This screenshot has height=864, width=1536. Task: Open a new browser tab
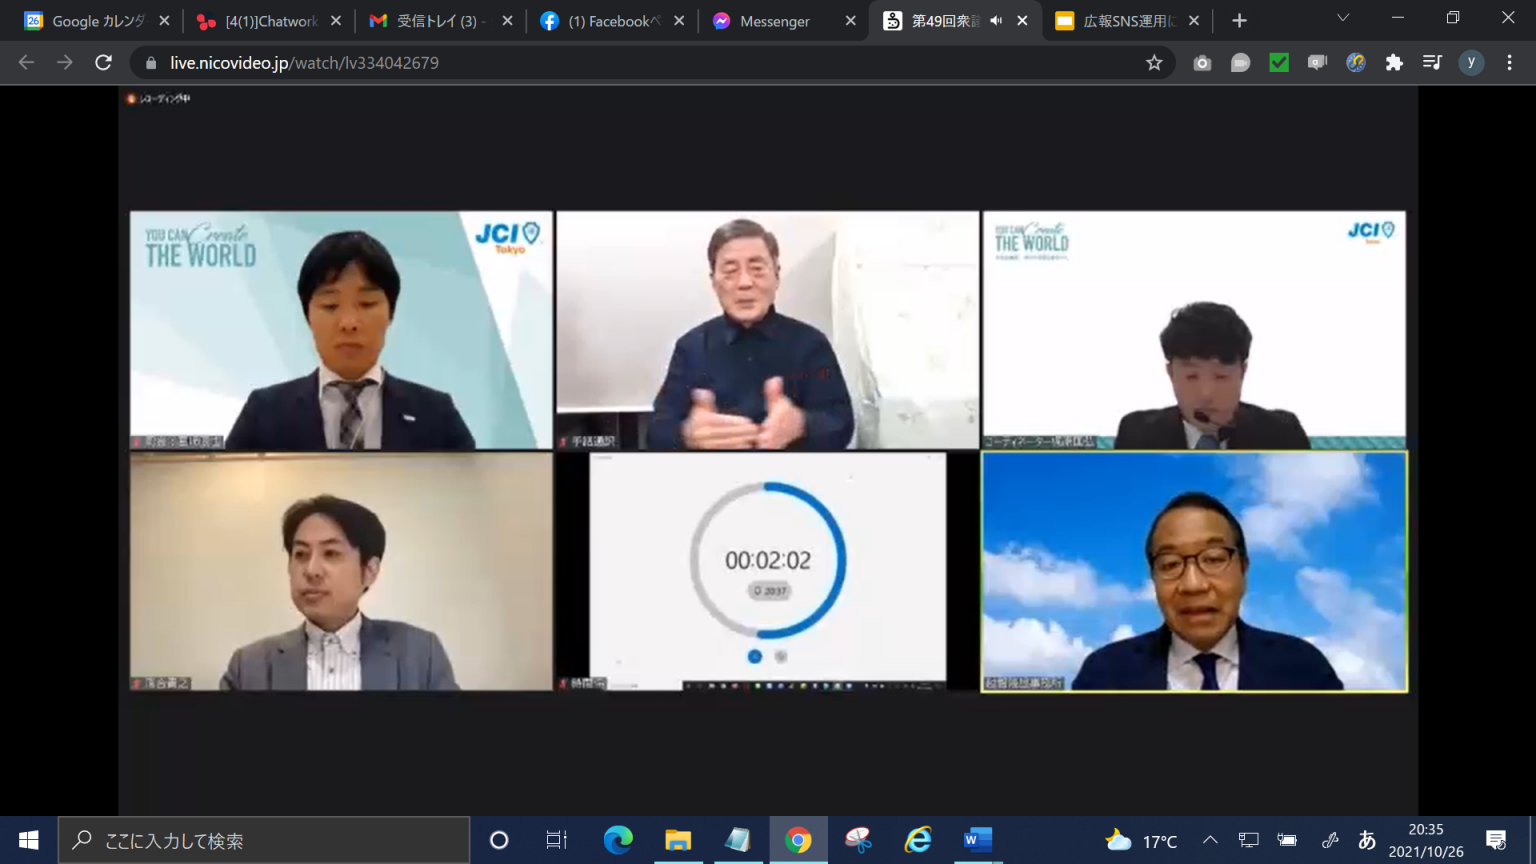(1239, 21)
